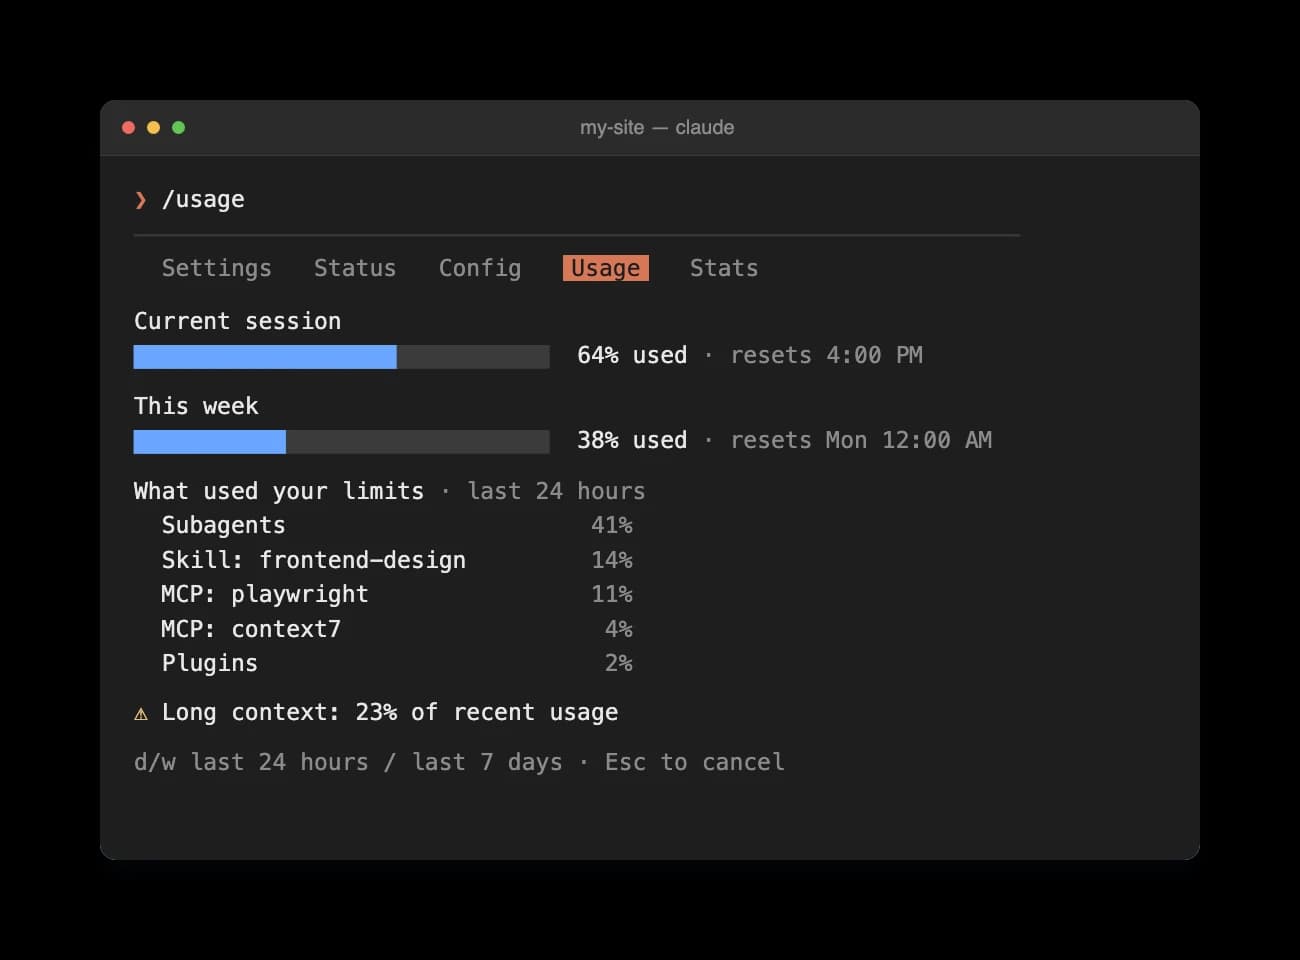Click the 2% Plugins value
The height and width of the screenshot is (960, 1300).
point(619,663)
